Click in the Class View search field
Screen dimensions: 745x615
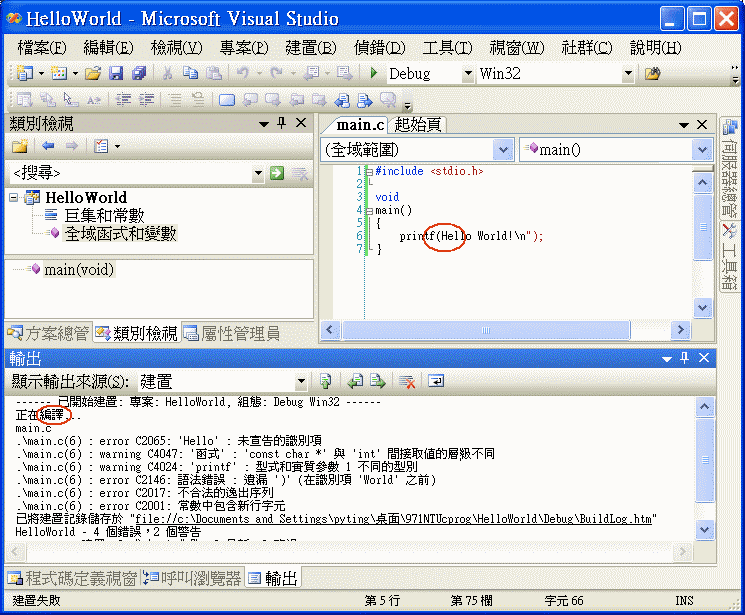tap(132, 173)
